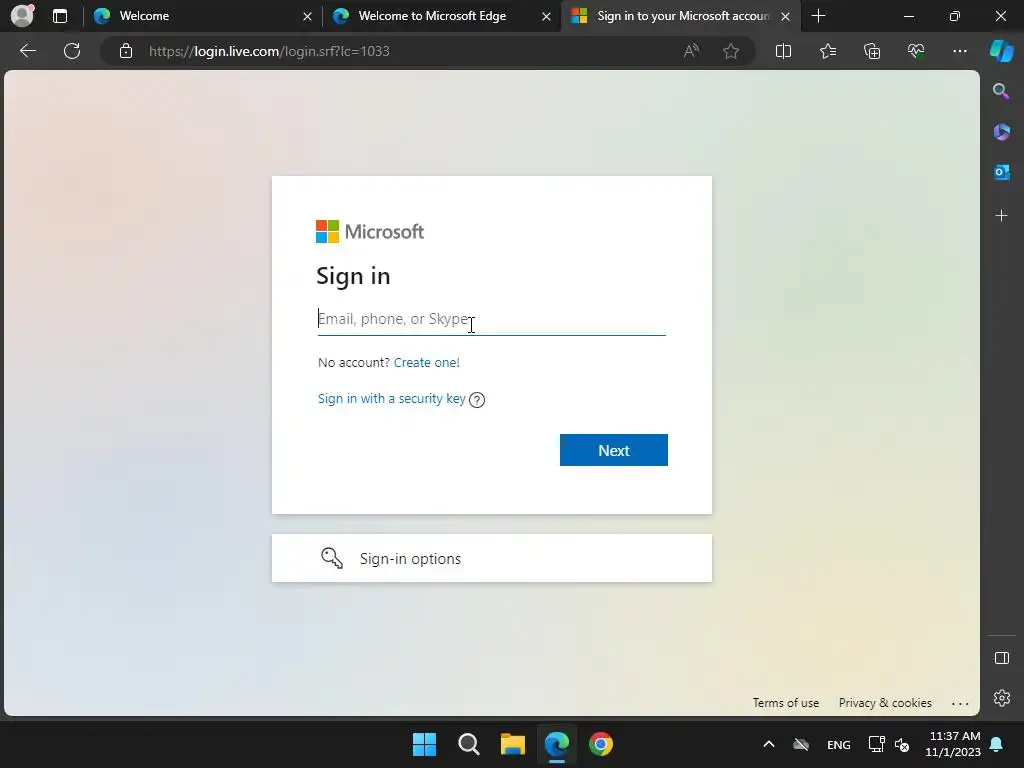Click the Edge taskbar icon
The image size is (1024, 768).
[557, 744]
